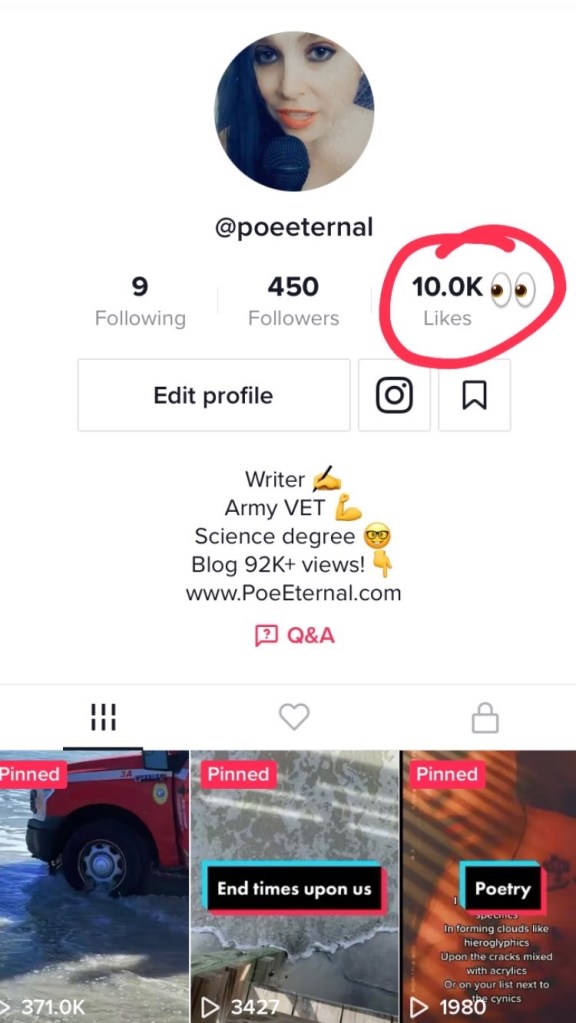
Task: Show liked videos heart tab
Action: tap(294, 718)
